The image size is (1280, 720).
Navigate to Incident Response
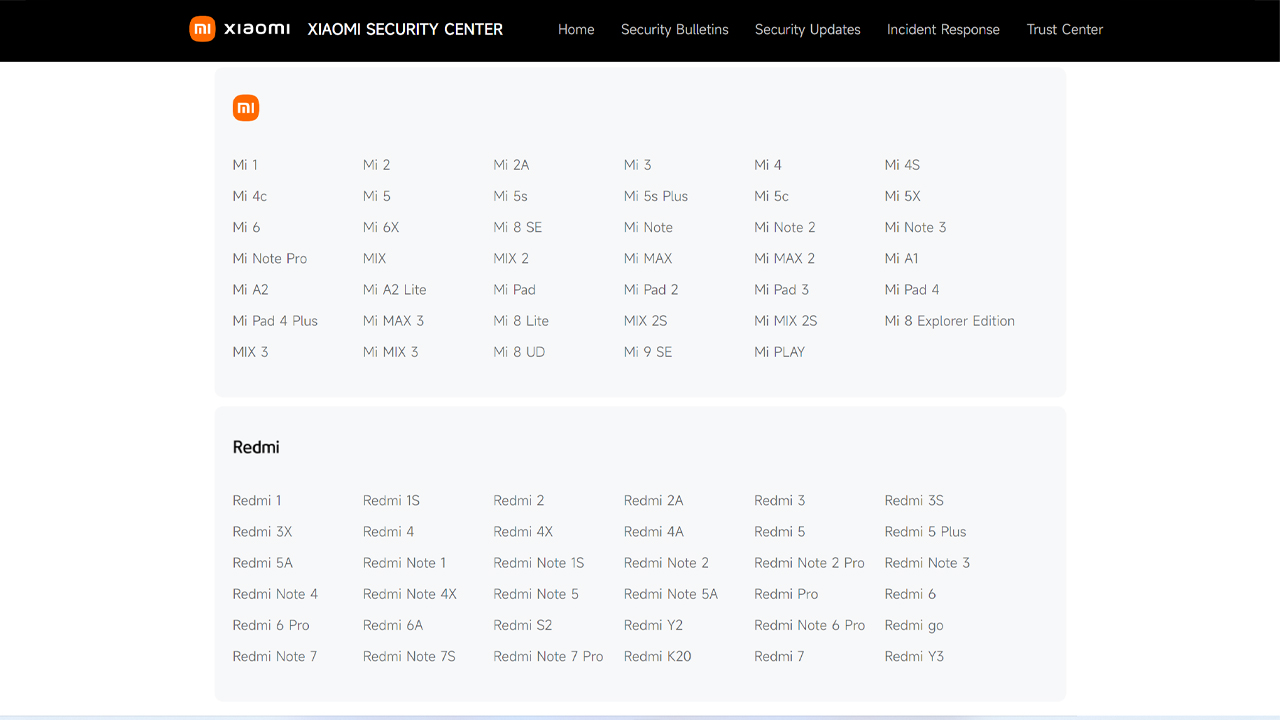[x=943, y=30]
